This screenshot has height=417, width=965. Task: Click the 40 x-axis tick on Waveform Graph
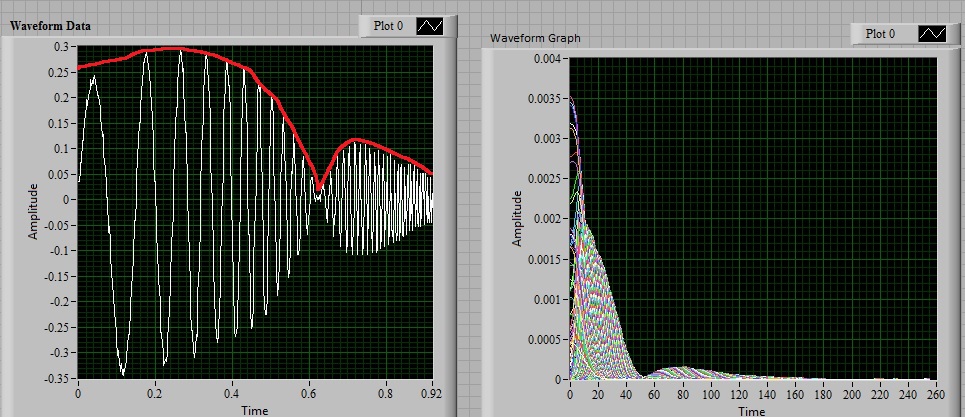626,394
